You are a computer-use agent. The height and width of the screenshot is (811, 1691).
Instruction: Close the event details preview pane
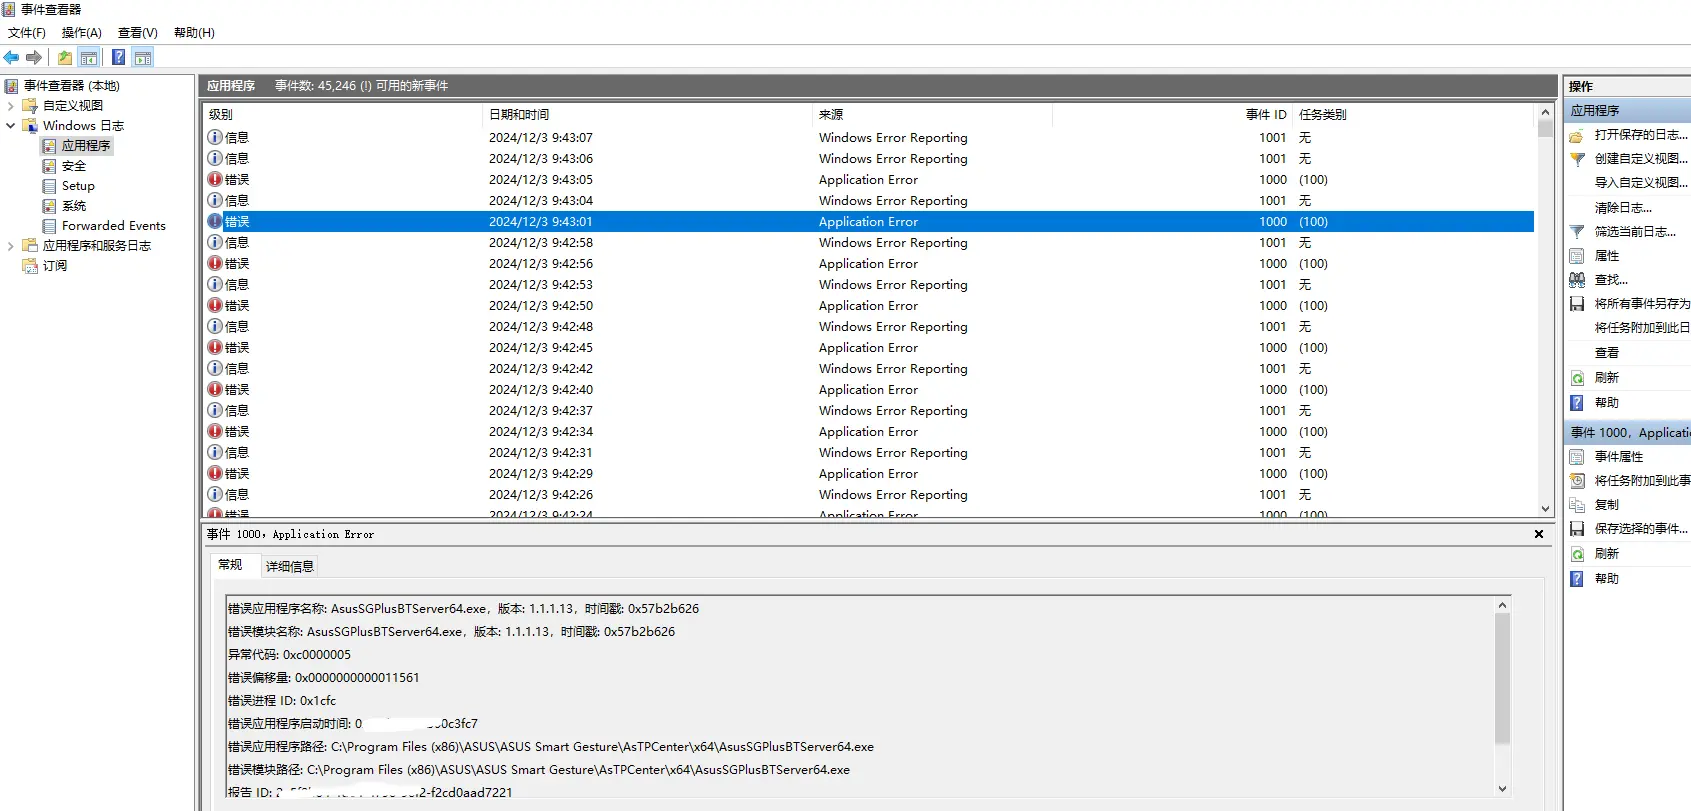coord(1538,535)
